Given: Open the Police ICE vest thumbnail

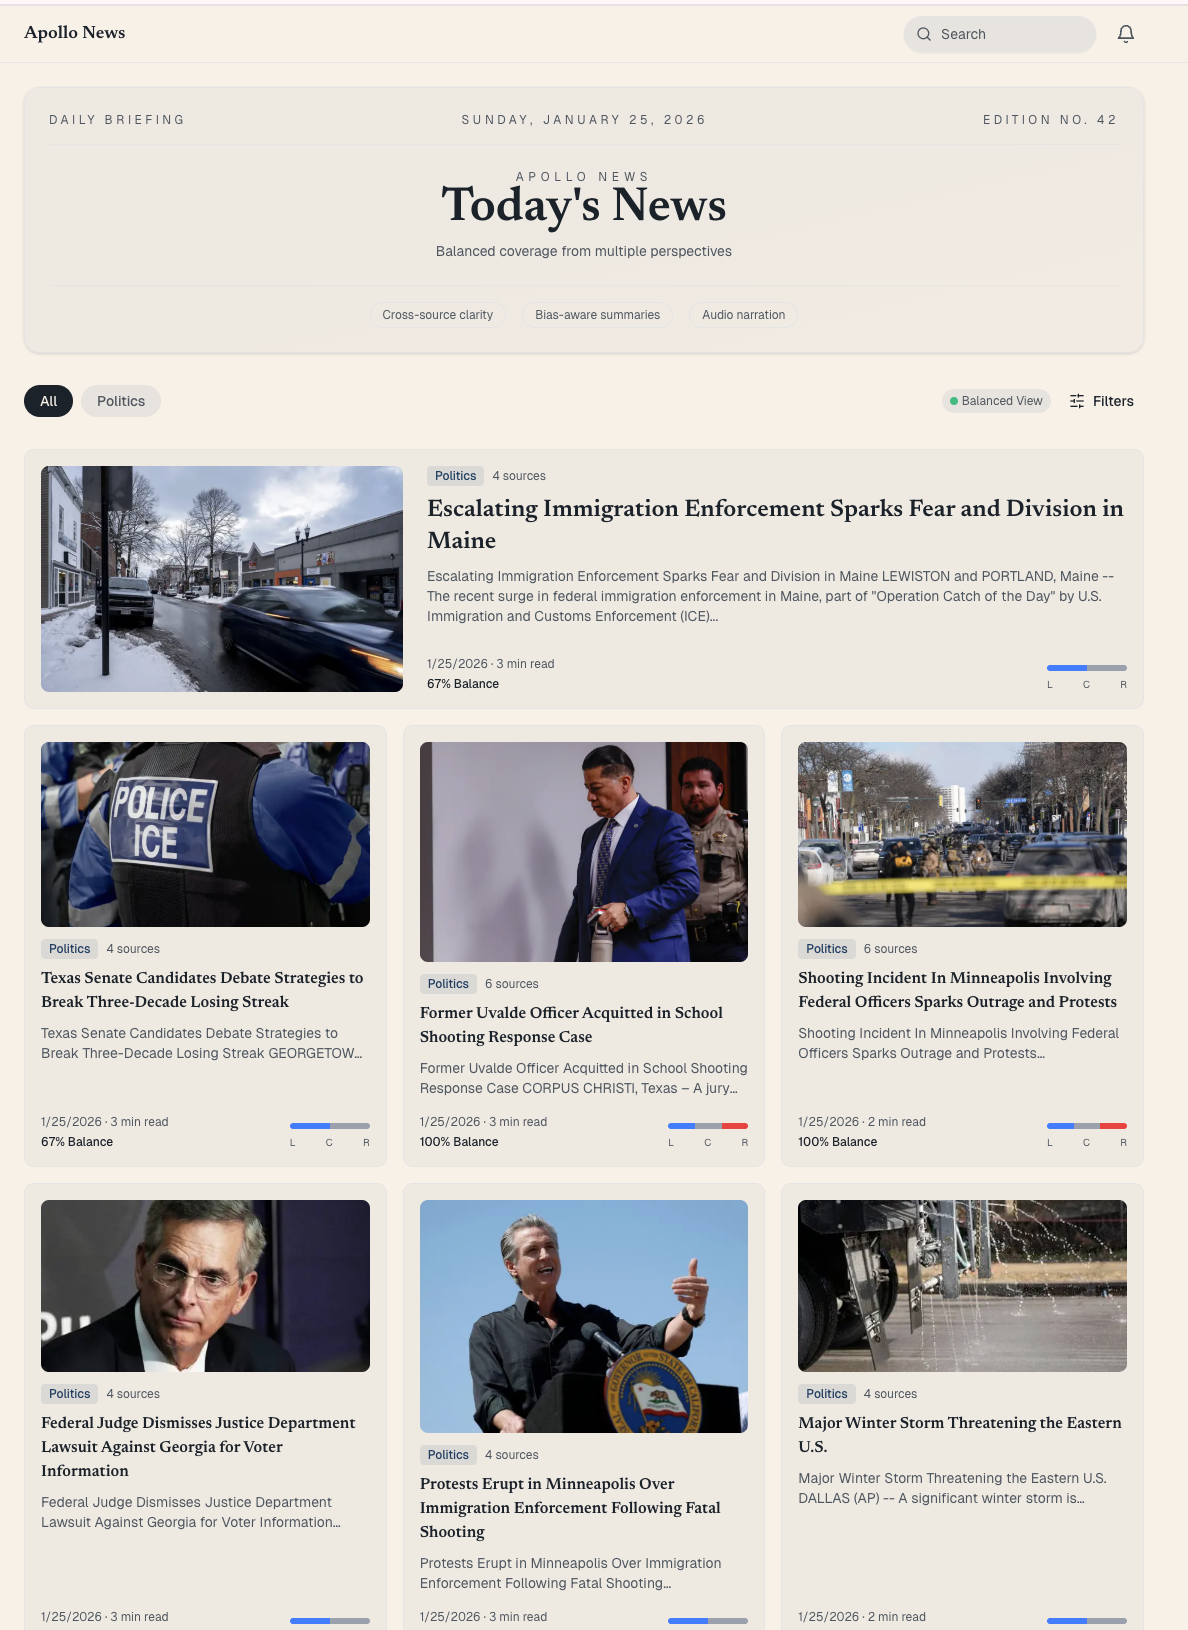Looking at the screenshot, I should (205, 834).
